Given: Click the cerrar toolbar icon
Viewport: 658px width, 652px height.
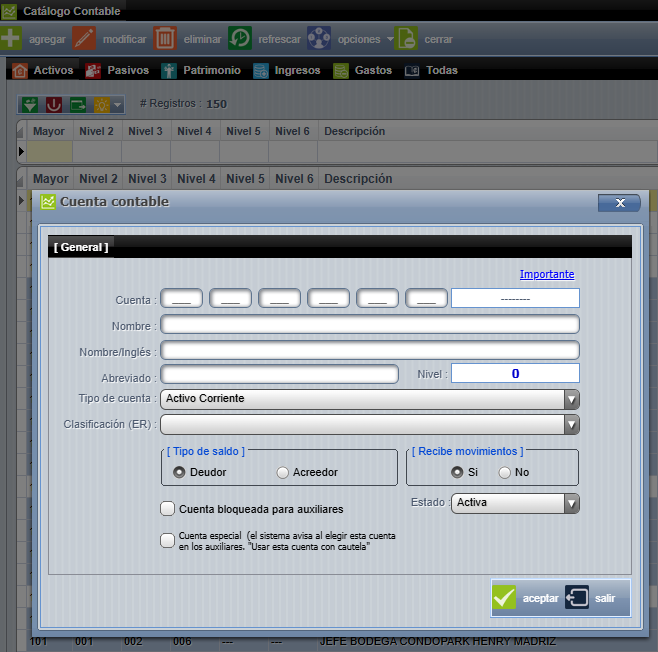Looking at the screenshot, I should (x=406, y=39).
